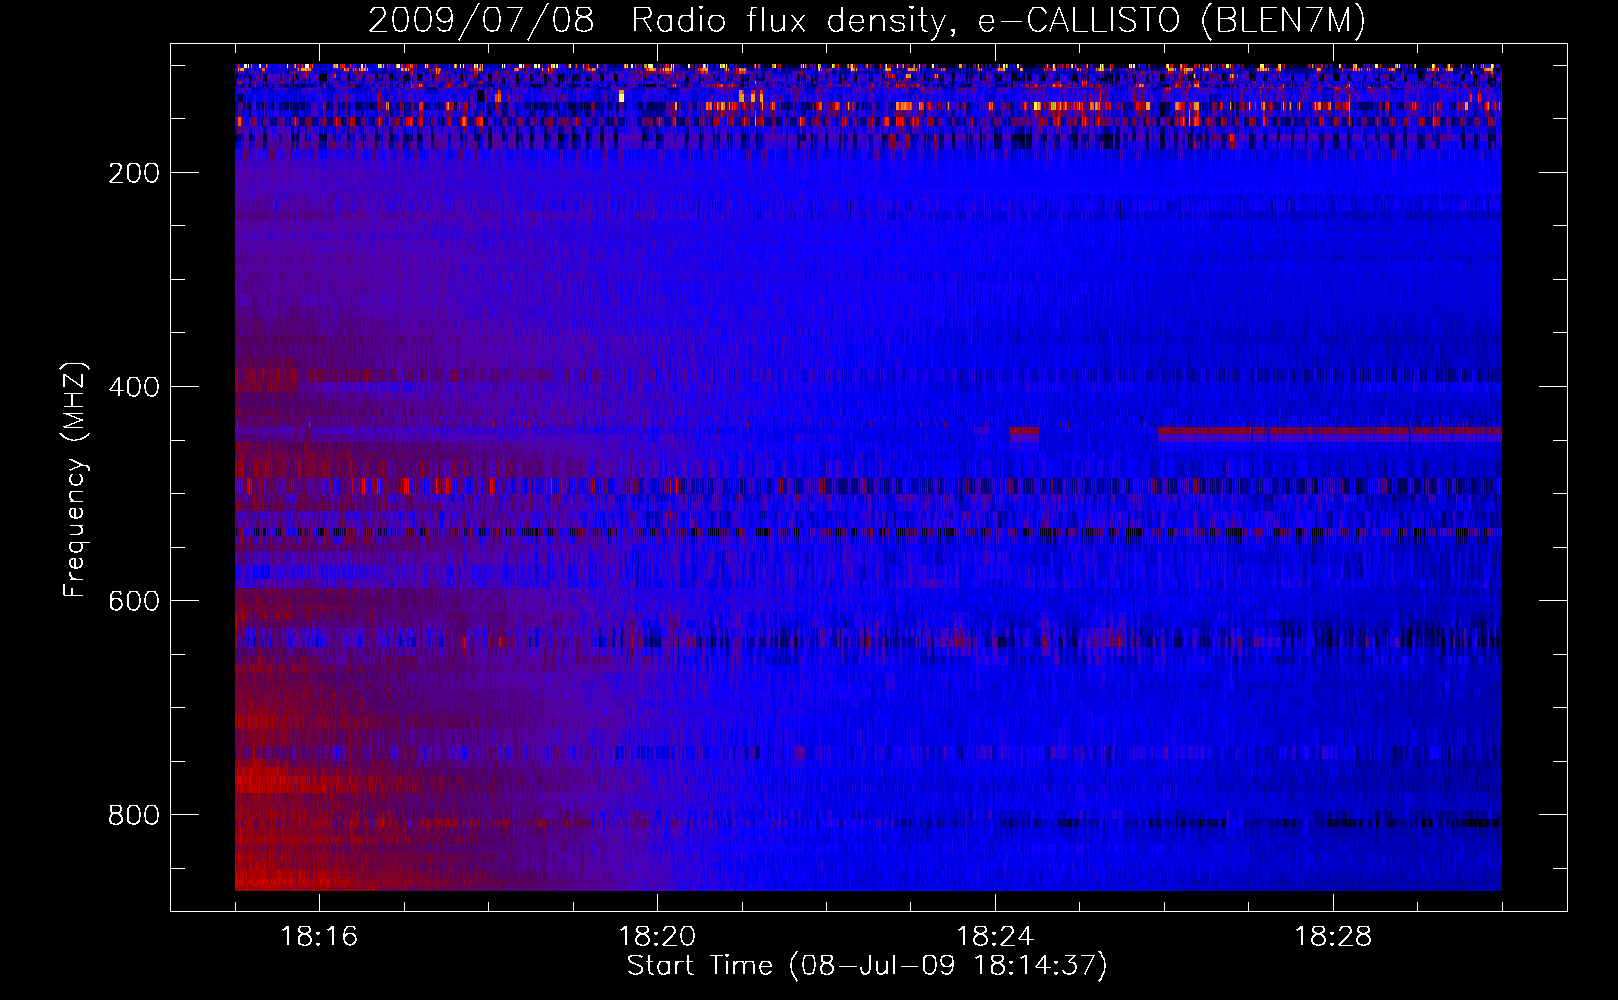Click the 'Start Time (08-Jul-09 18:14:37)' label

[x=867, y=966]
